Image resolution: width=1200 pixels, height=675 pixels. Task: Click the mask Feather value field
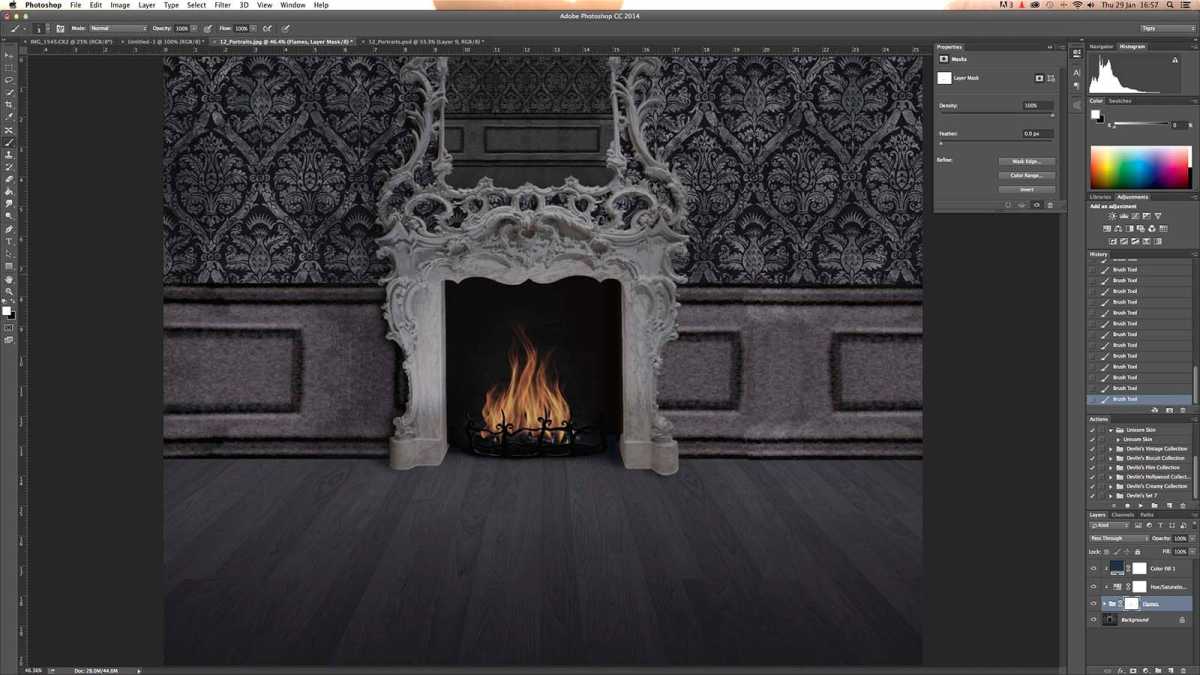1036,133
